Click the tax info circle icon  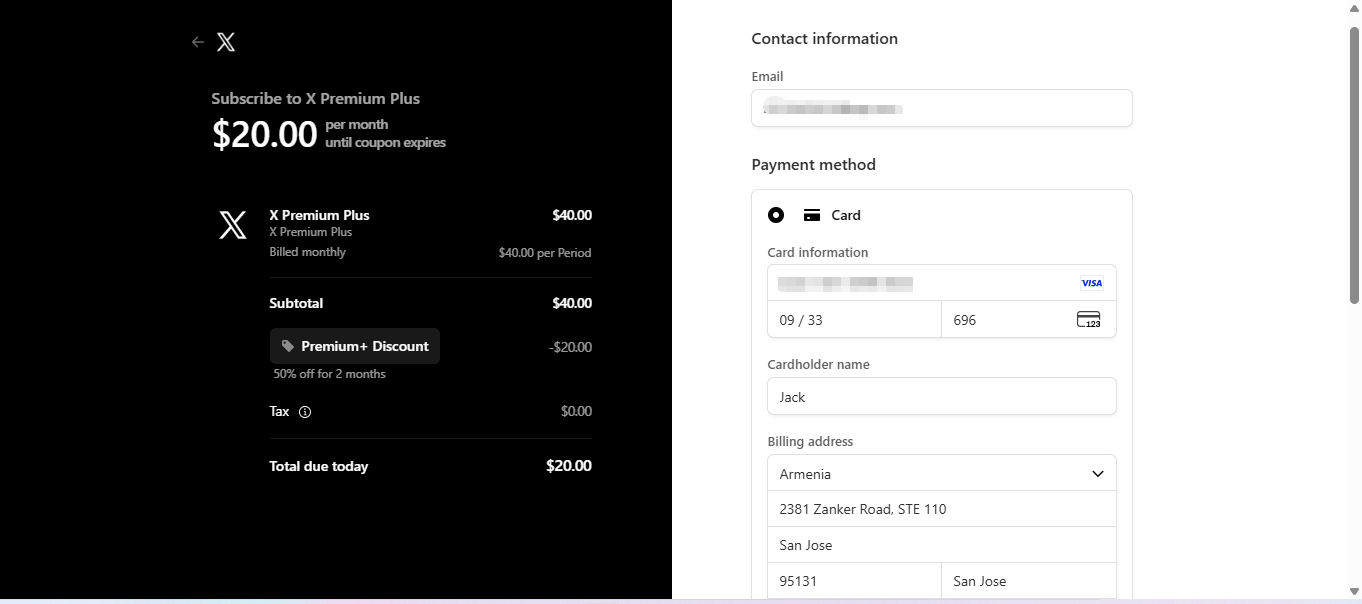305,412
